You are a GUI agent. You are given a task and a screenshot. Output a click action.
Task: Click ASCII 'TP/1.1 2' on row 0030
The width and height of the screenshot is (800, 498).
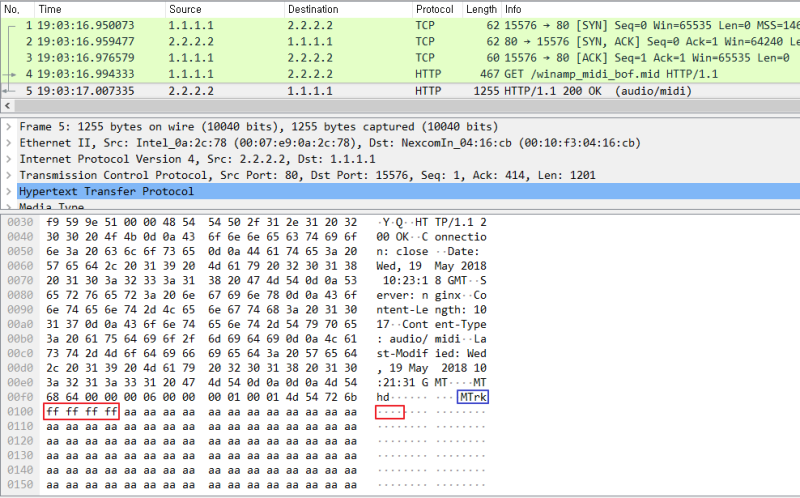[x=461, y=222]
